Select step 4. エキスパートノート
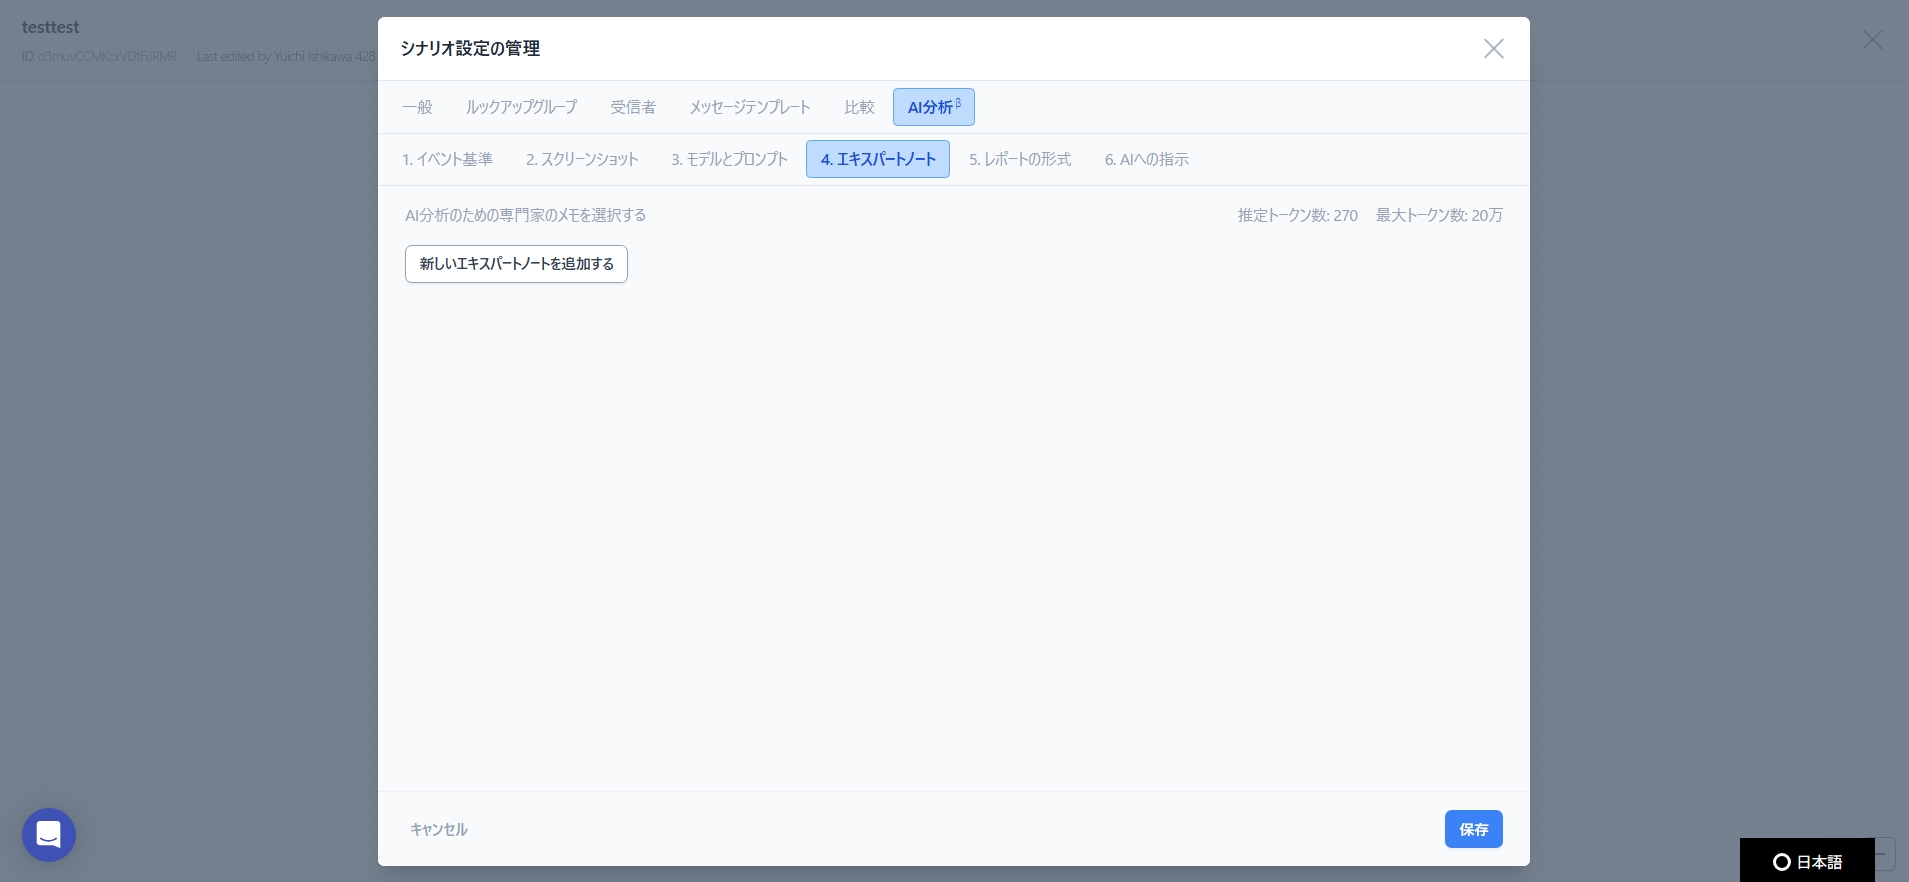The width and height of the screenshot is (1909, 882). (x=878, y=160)
